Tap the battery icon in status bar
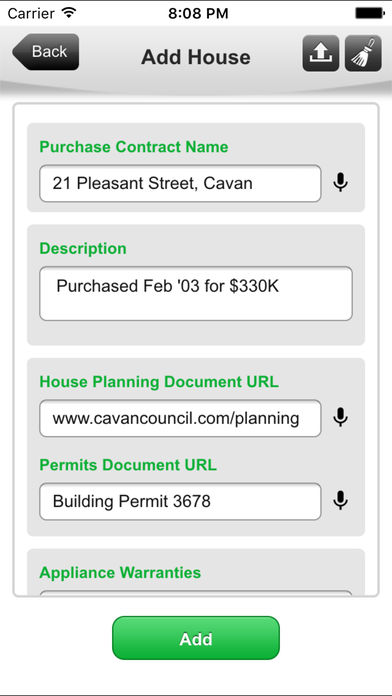 (x=369, y=13)
